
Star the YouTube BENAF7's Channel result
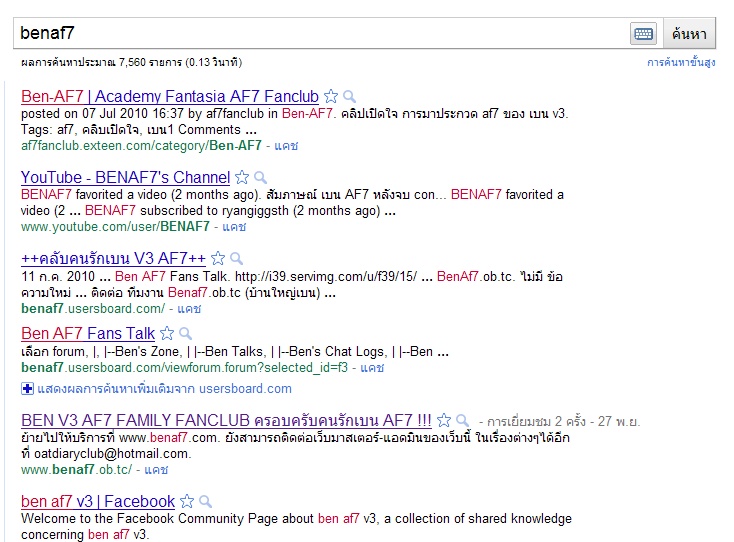tap(242, 177)
